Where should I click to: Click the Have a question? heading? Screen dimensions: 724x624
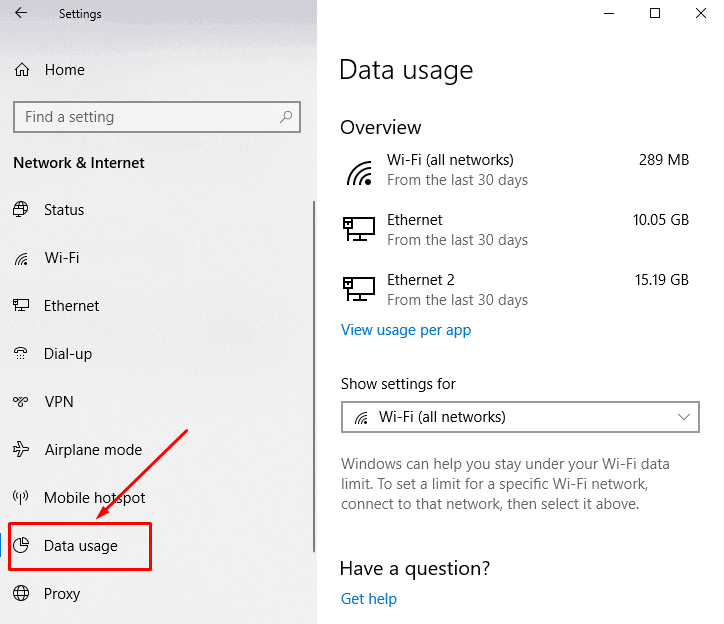coord(415,569)
